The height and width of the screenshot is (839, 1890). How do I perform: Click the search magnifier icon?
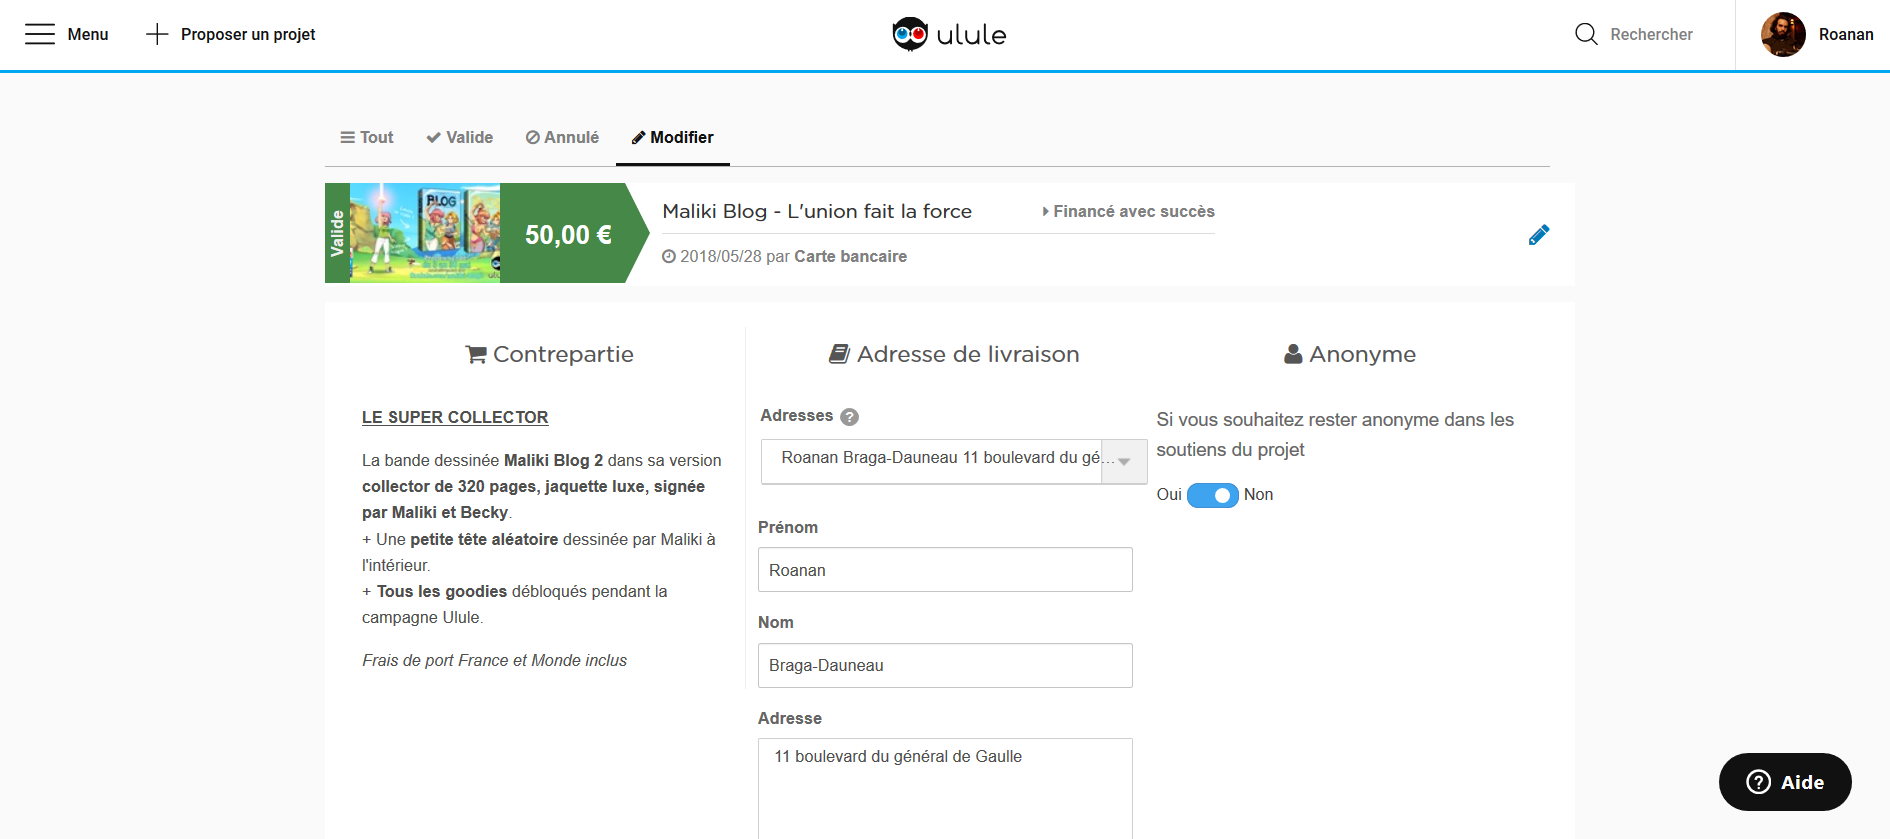pyautogui.click(x=1586, y=34)
